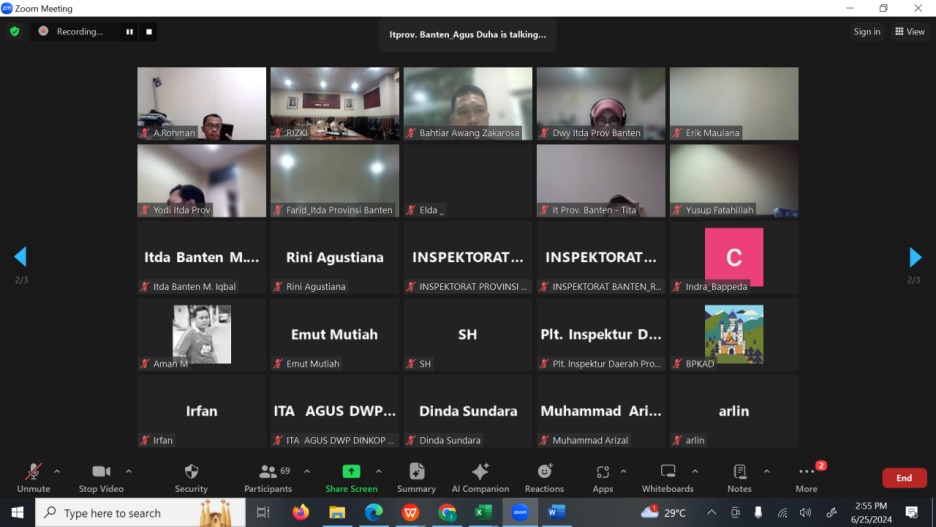Open the Notes tool
This screenshot has height=527, width=936.
[x=739, y=472]
